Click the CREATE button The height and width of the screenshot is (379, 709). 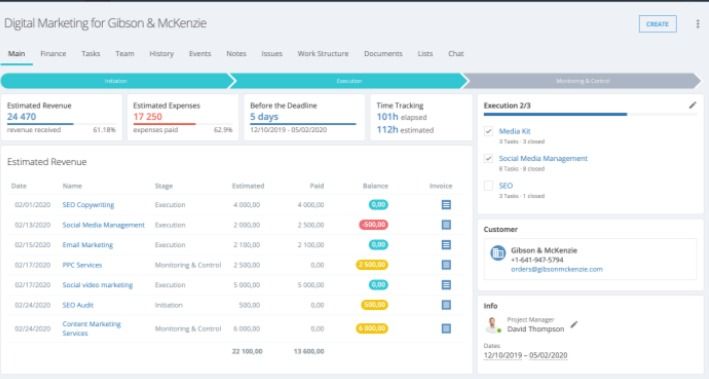657,24
